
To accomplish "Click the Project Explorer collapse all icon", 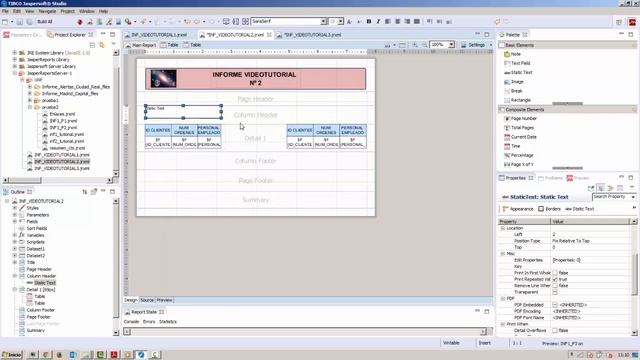I will (92, 45).
